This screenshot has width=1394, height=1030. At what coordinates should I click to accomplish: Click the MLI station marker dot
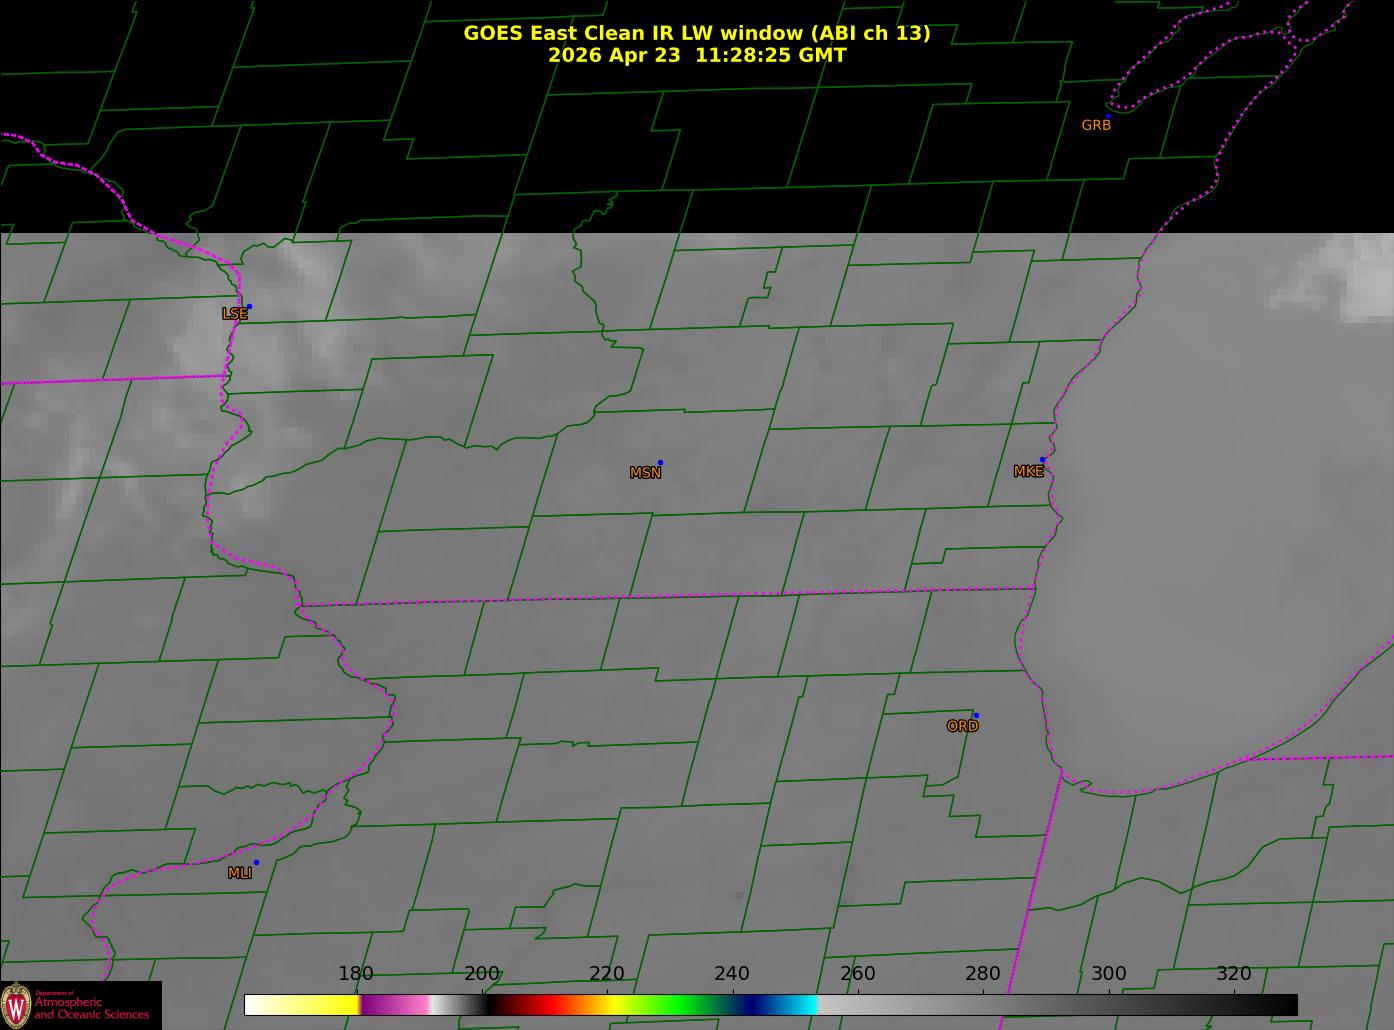point(256,862)
